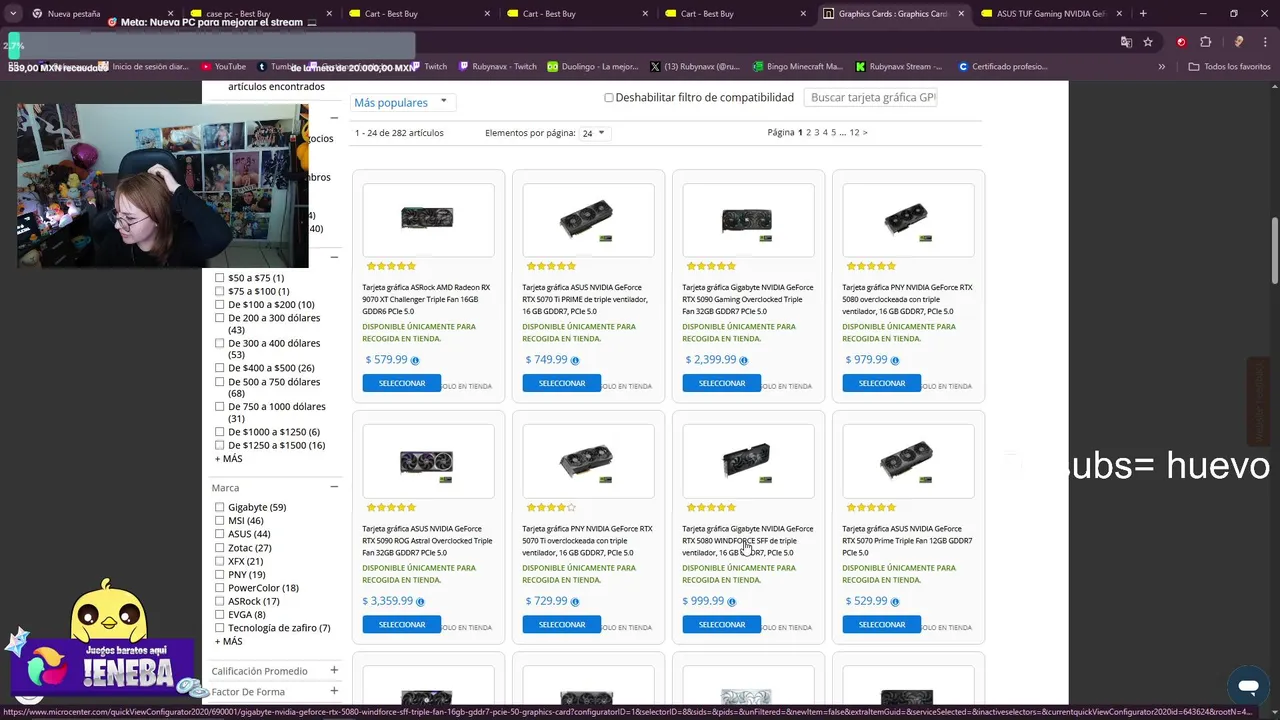Open Todos los favoritos folder
The width and height of the screenshot is (1280, 720).
pyautogui.click(x=1229, y=67)
